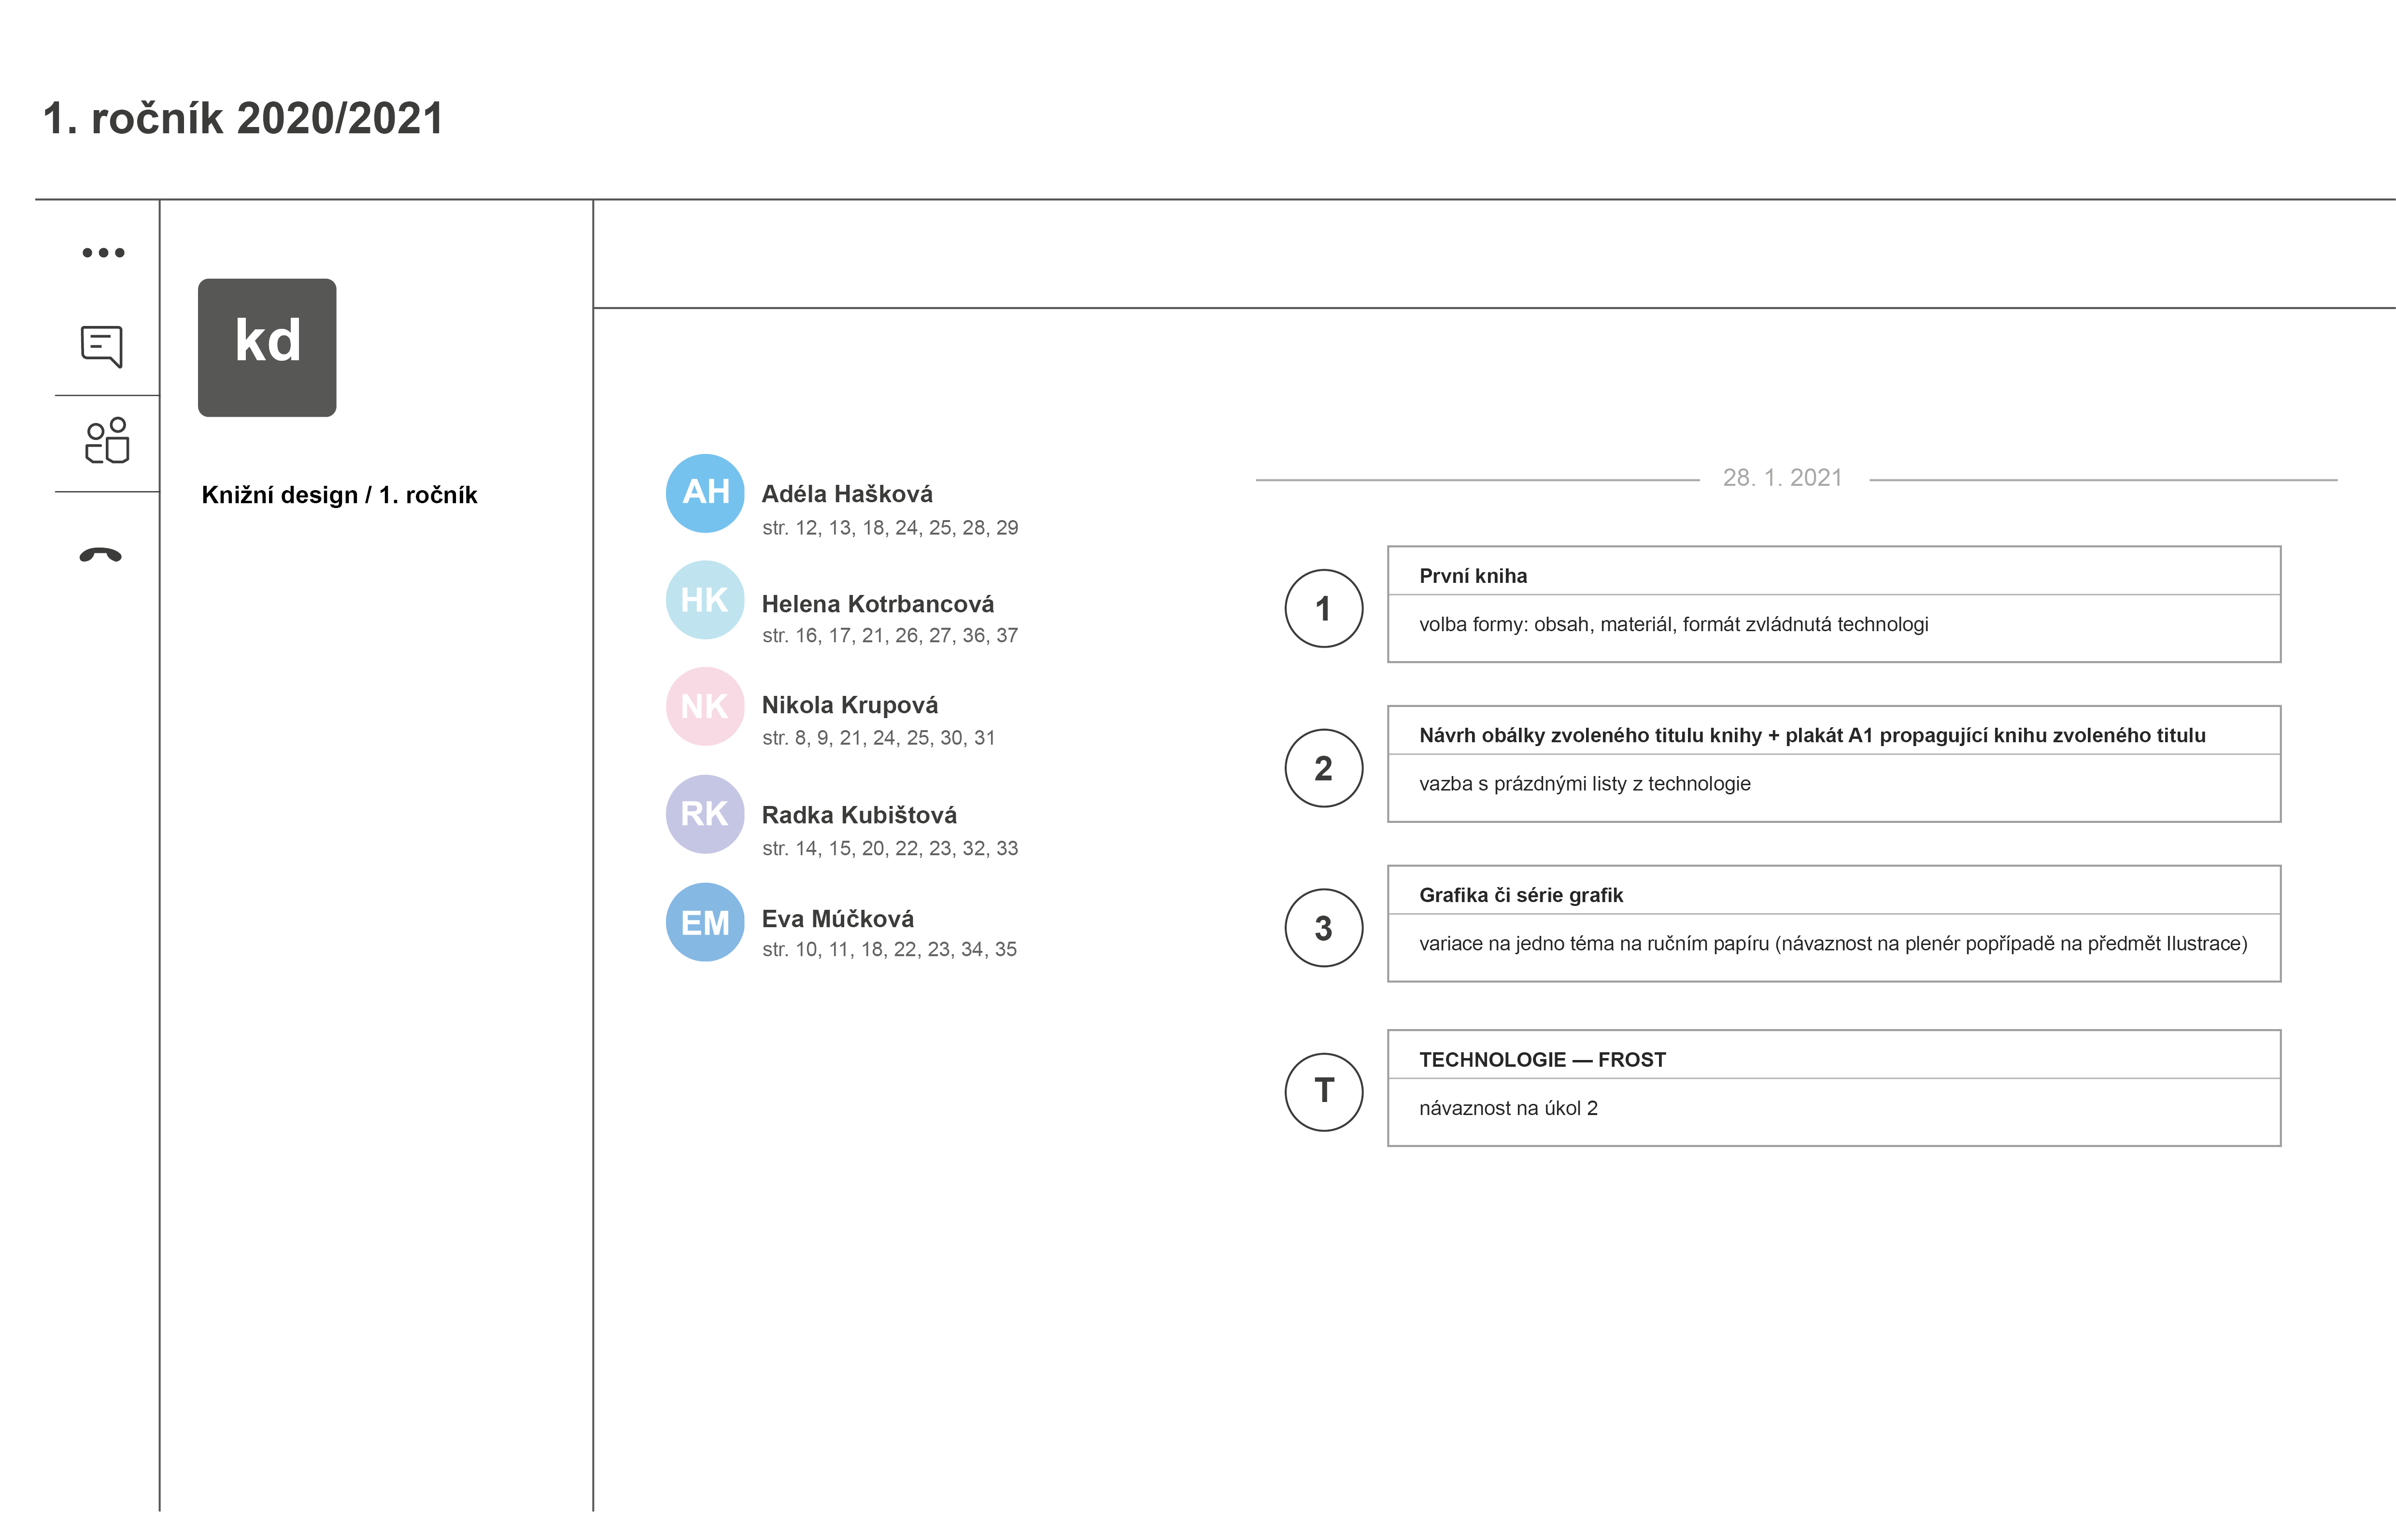The width and height of the screenshot is (2396, 1540).
Task: Select page list str. 12, 13, 18, 24, 25, 28, 29
Action: [890, 528]
